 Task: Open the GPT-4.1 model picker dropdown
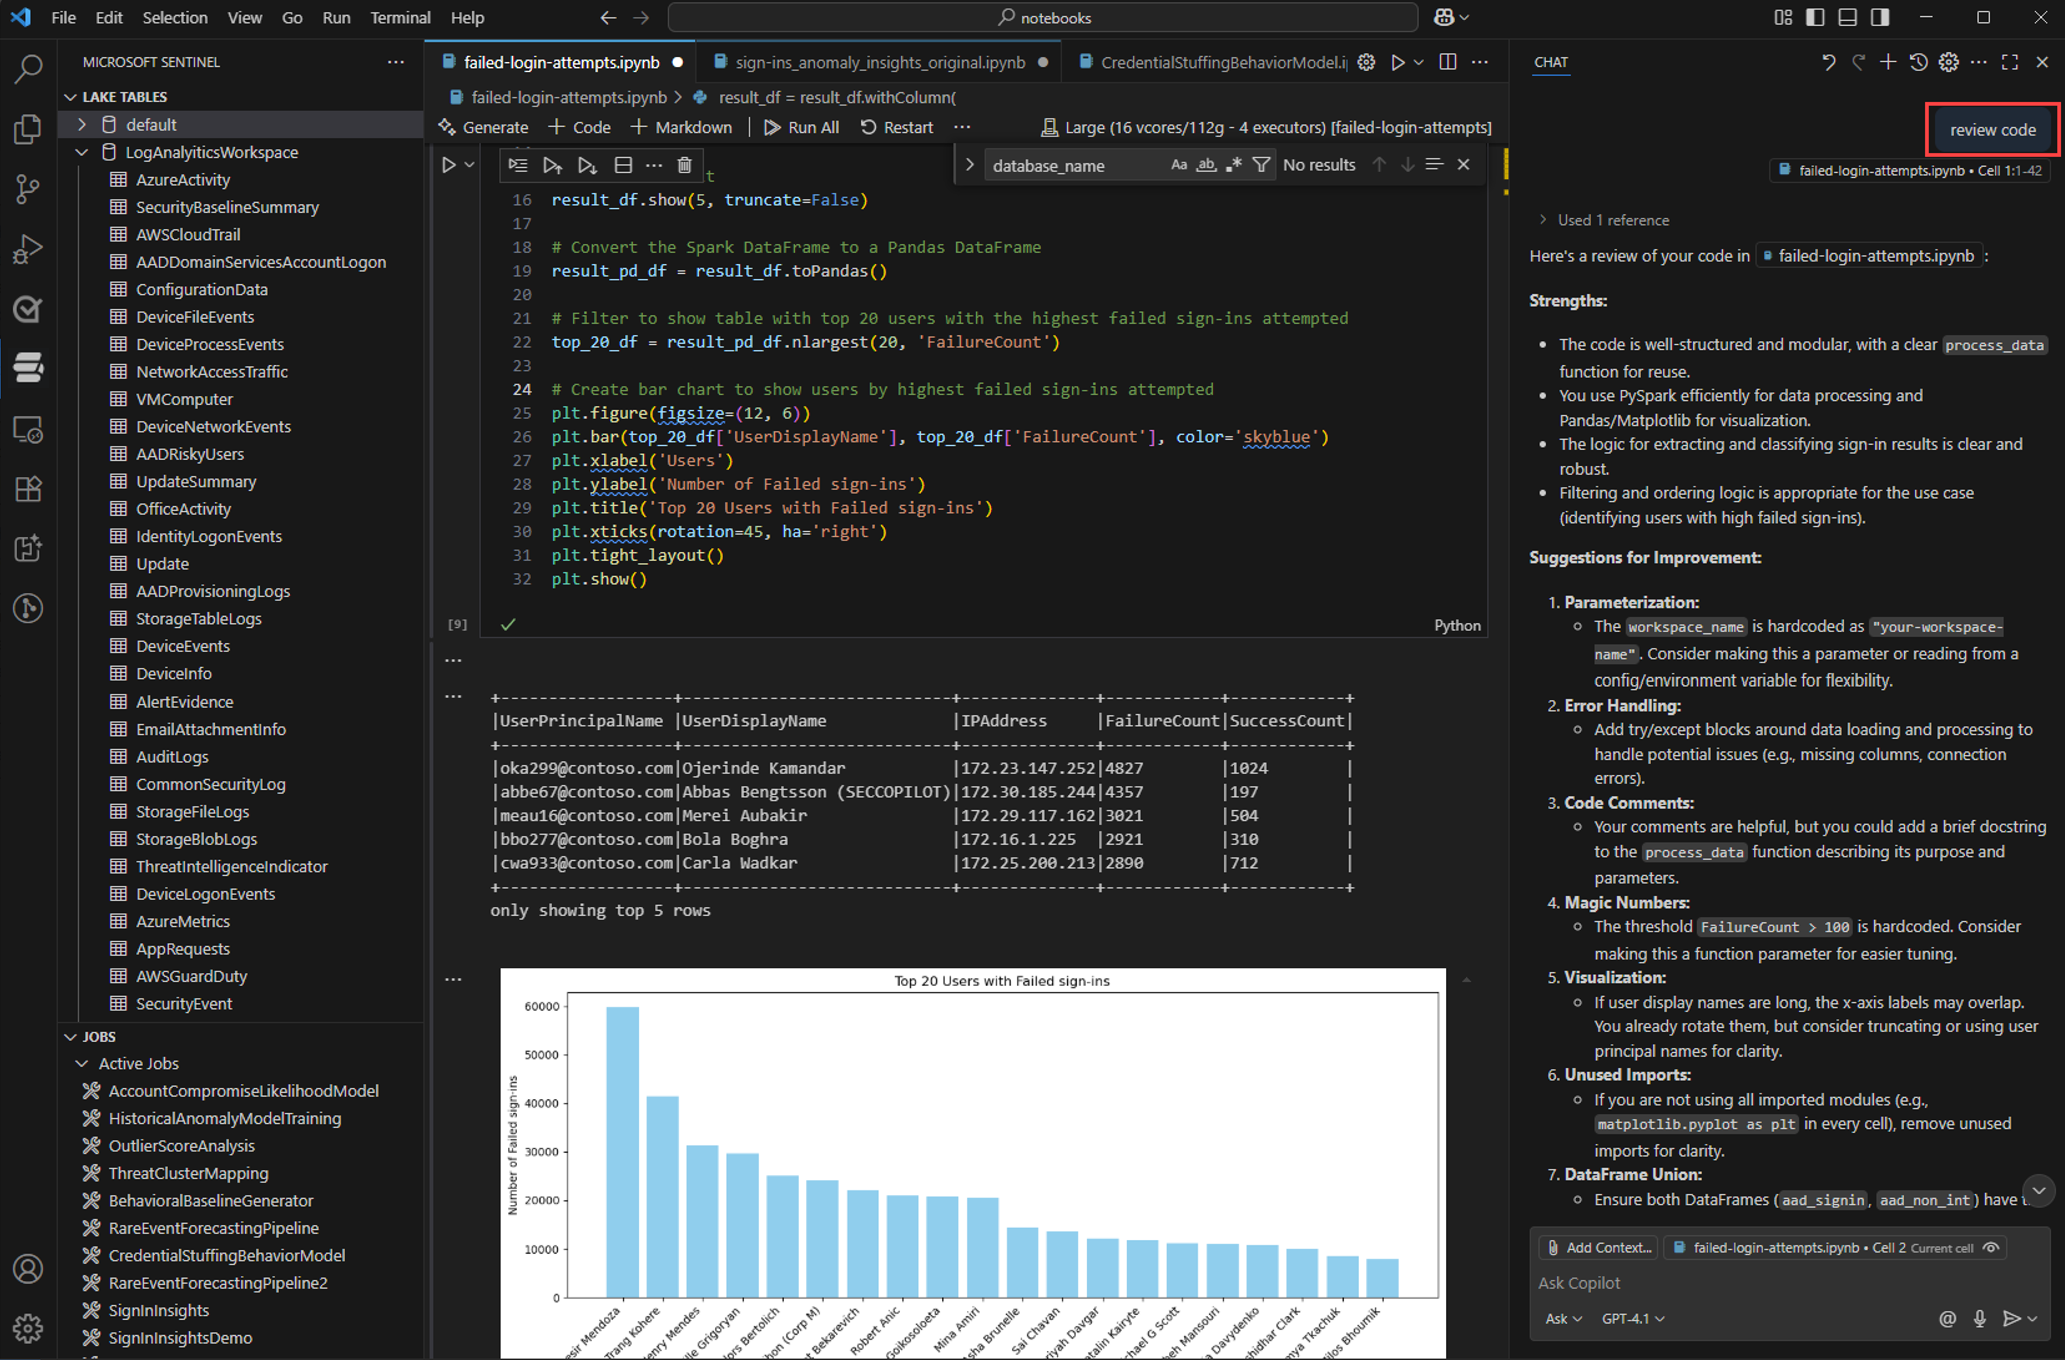(x=1633, y=1319)
